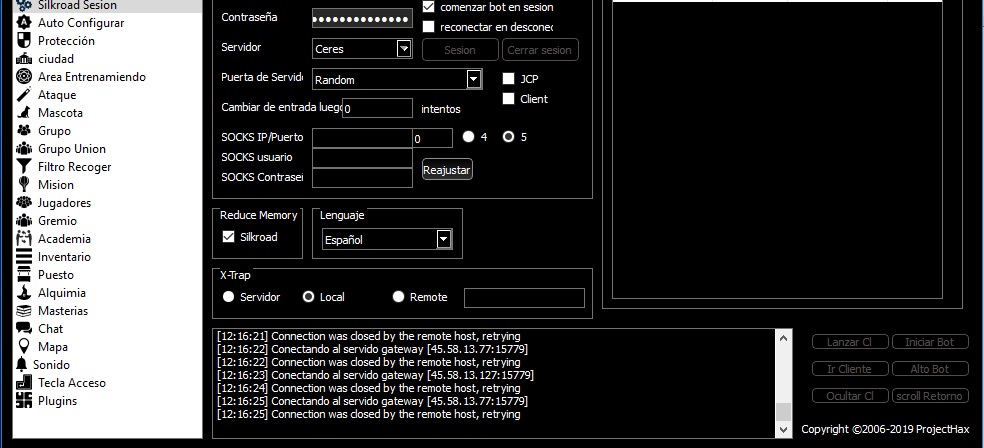
Task: Open Area Entrenamiento target icon
Action: pyautogui.click(x=24, y=77)
